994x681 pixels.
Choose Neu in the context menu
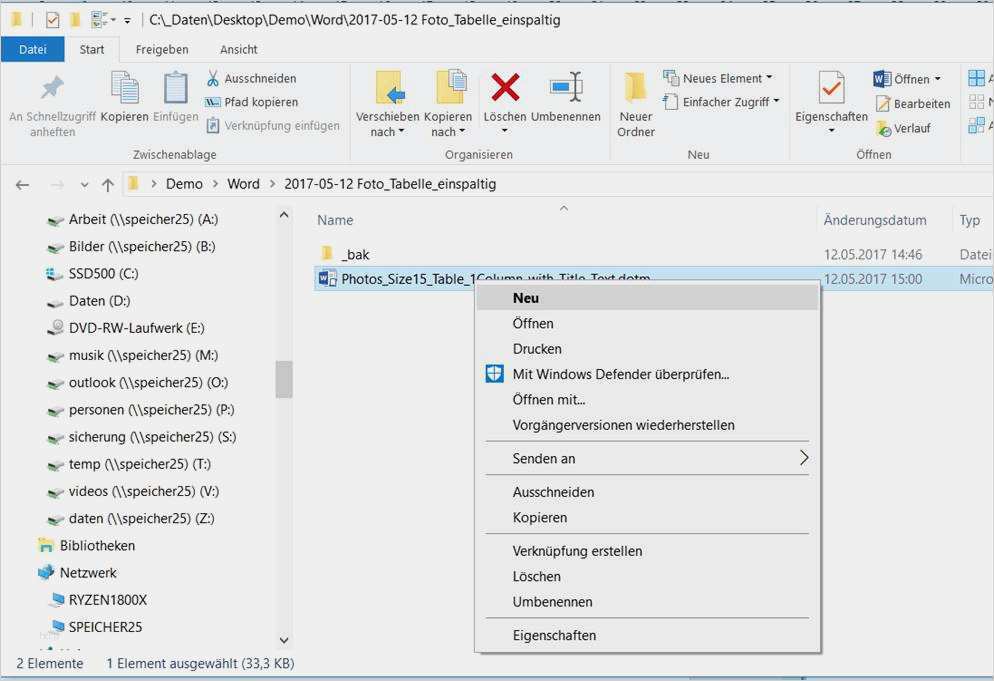click(x=647, y=298)
